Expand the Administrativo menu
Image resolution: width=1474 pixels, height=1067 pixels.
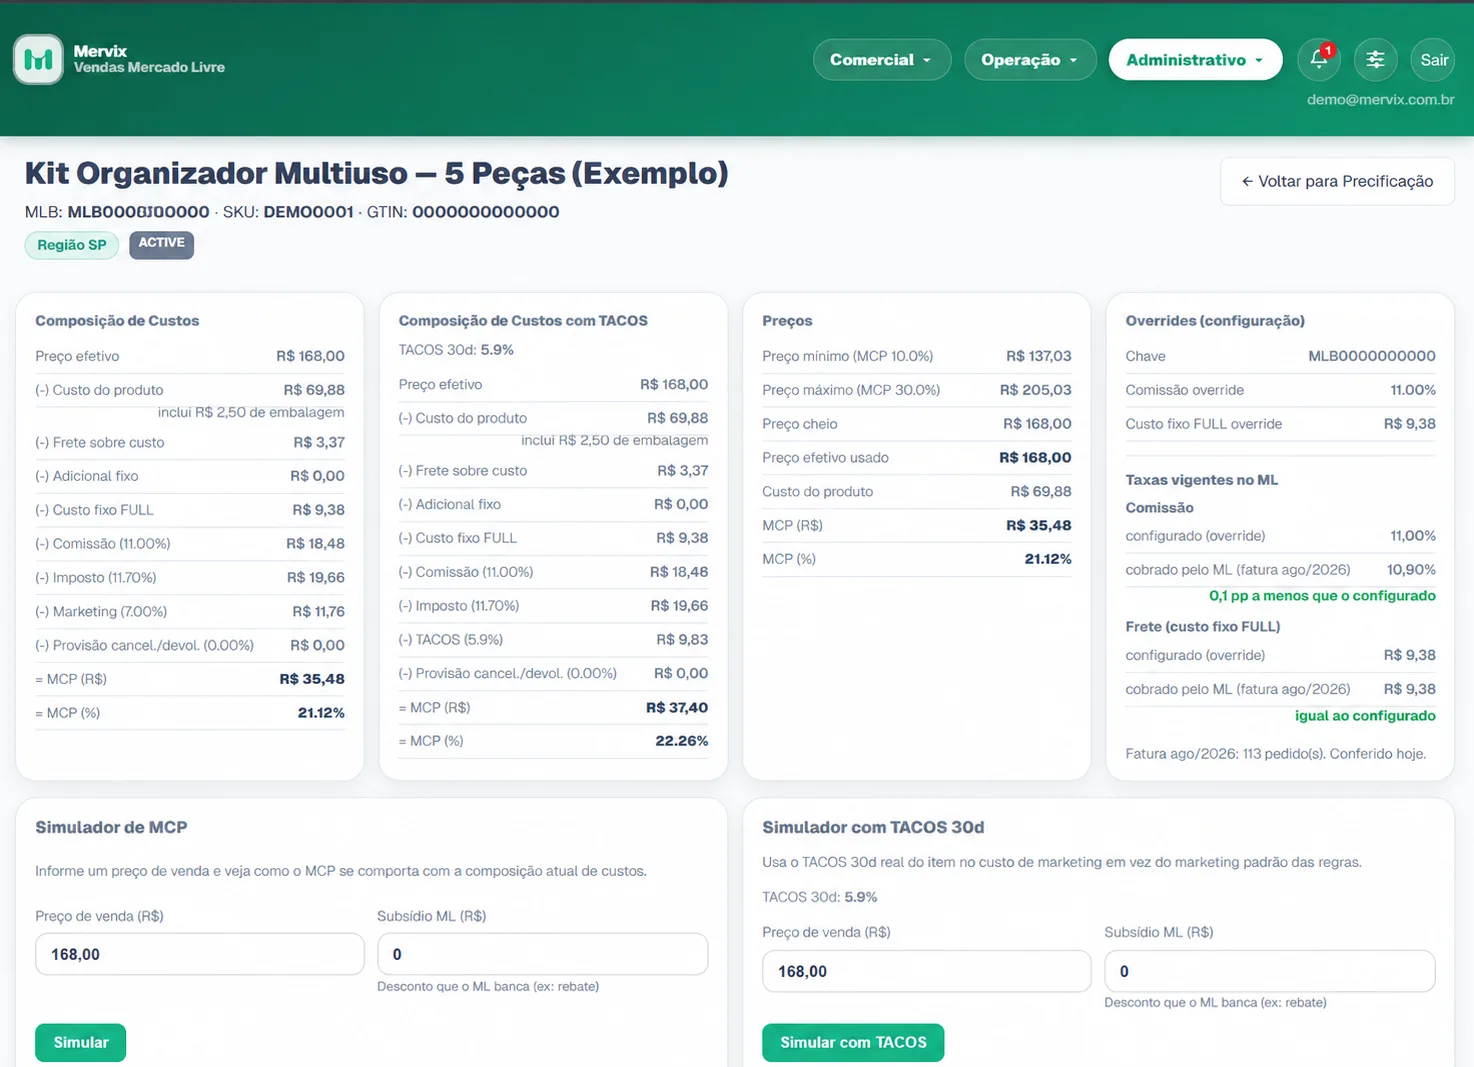coord(1195,60)
